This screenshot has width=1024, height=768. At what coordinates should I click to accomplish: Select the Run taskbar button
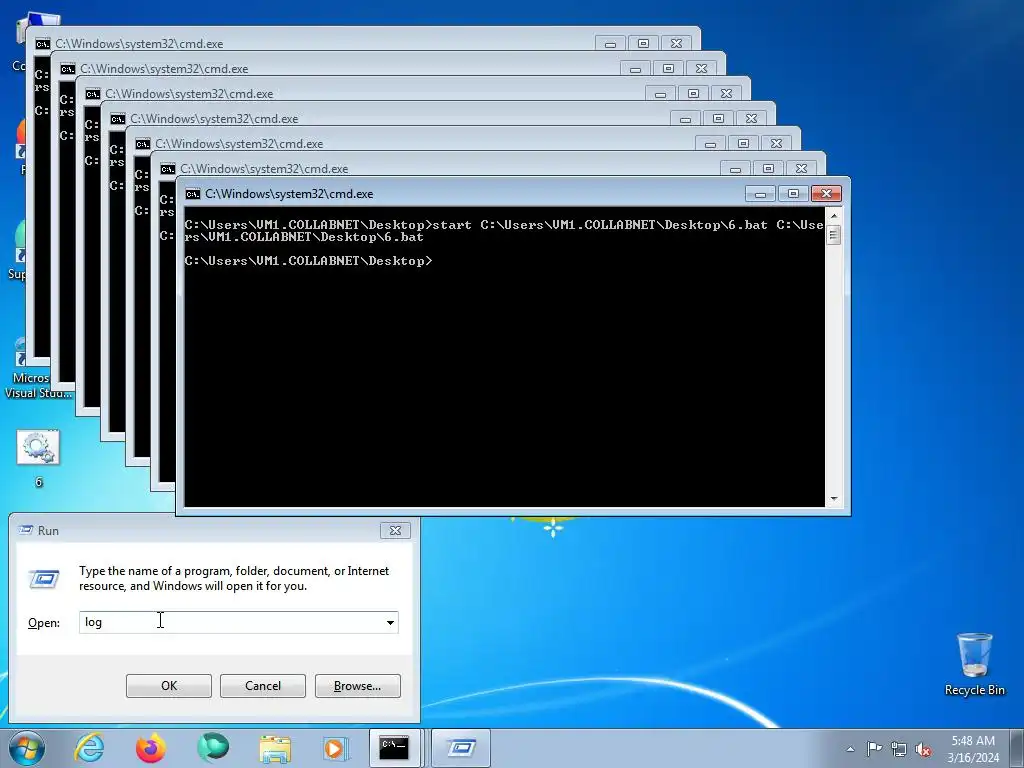[461, 748]
